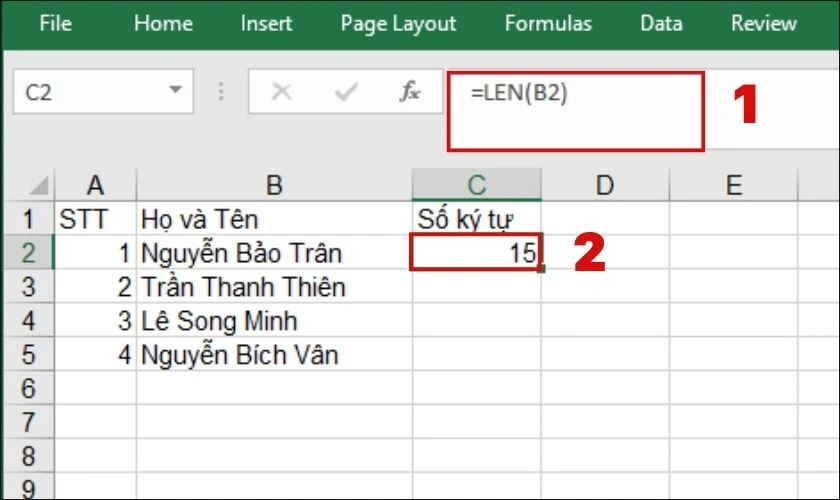The height and width of the screenshot is (500, 840).
Task: Select column B header
Action: (x=274, y=185)
